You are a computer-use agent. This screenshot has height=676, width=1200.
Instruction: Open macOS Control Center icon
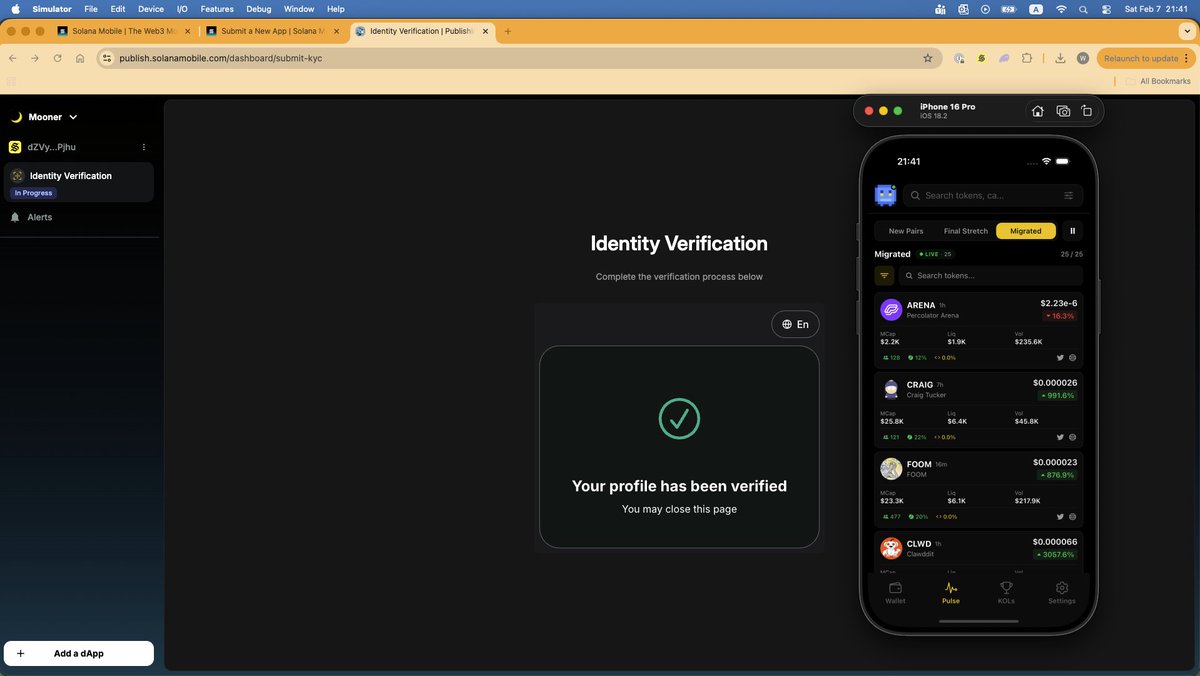1106,9
